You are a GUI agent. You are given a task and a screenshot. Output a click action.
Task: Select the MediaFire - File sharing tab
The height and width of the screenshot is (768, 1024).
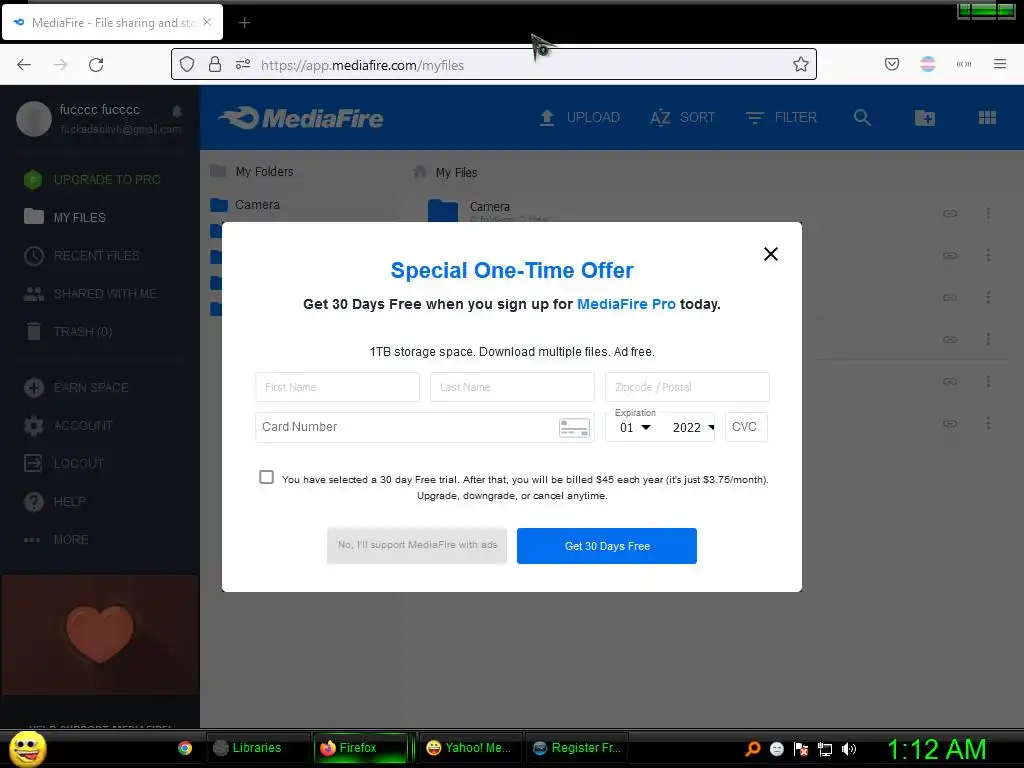(x=112, y=23)
